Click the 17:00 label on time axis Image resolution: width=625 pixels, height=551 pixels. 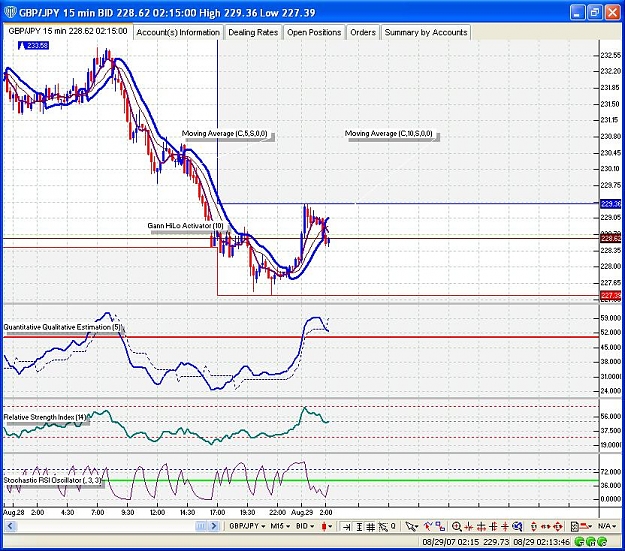click(217, 512)
